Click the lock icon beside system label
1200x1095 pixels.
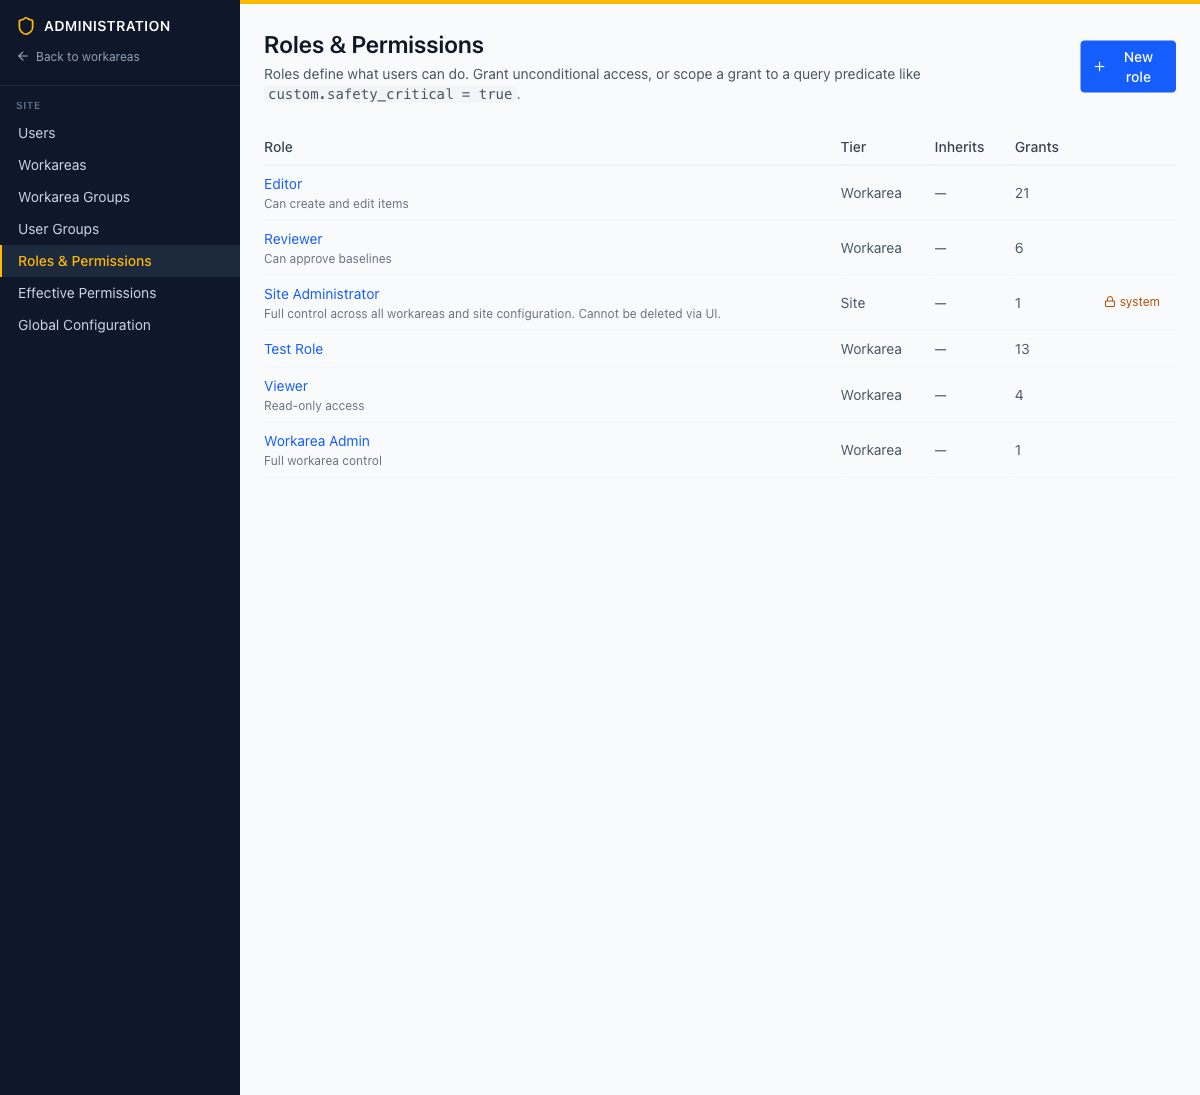click(1109, 302)
